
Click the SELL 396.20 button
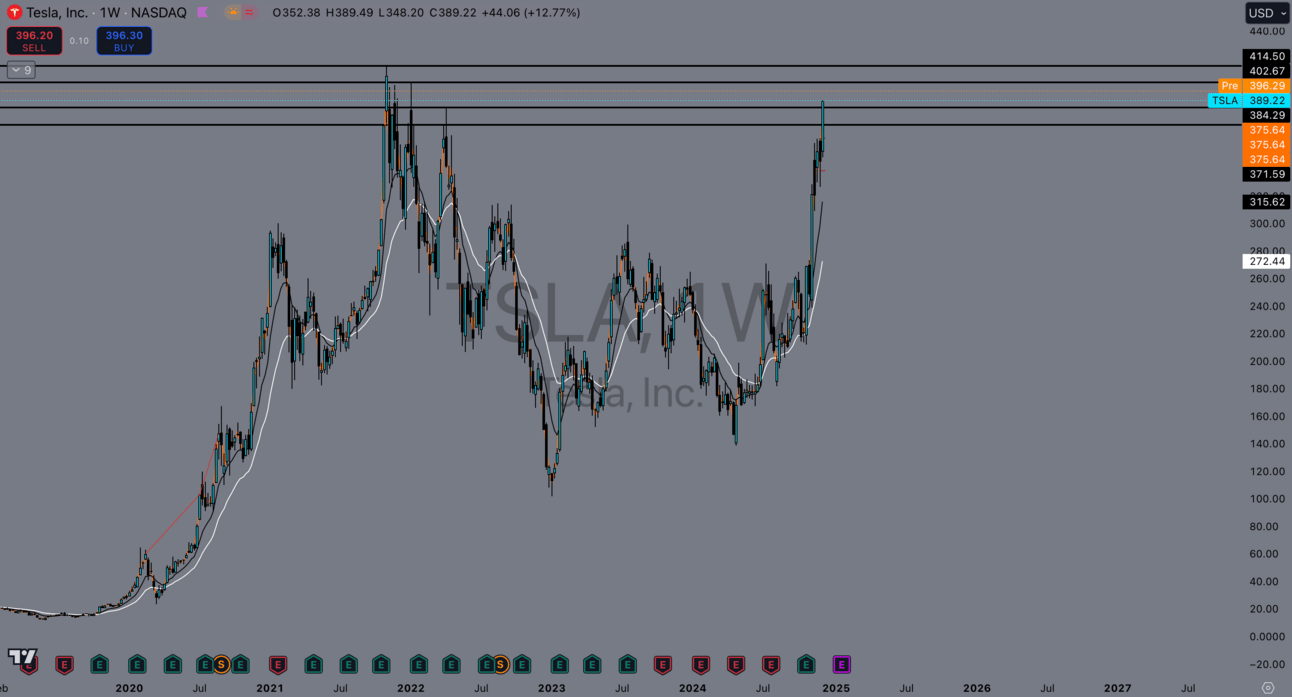click(34, 41)
